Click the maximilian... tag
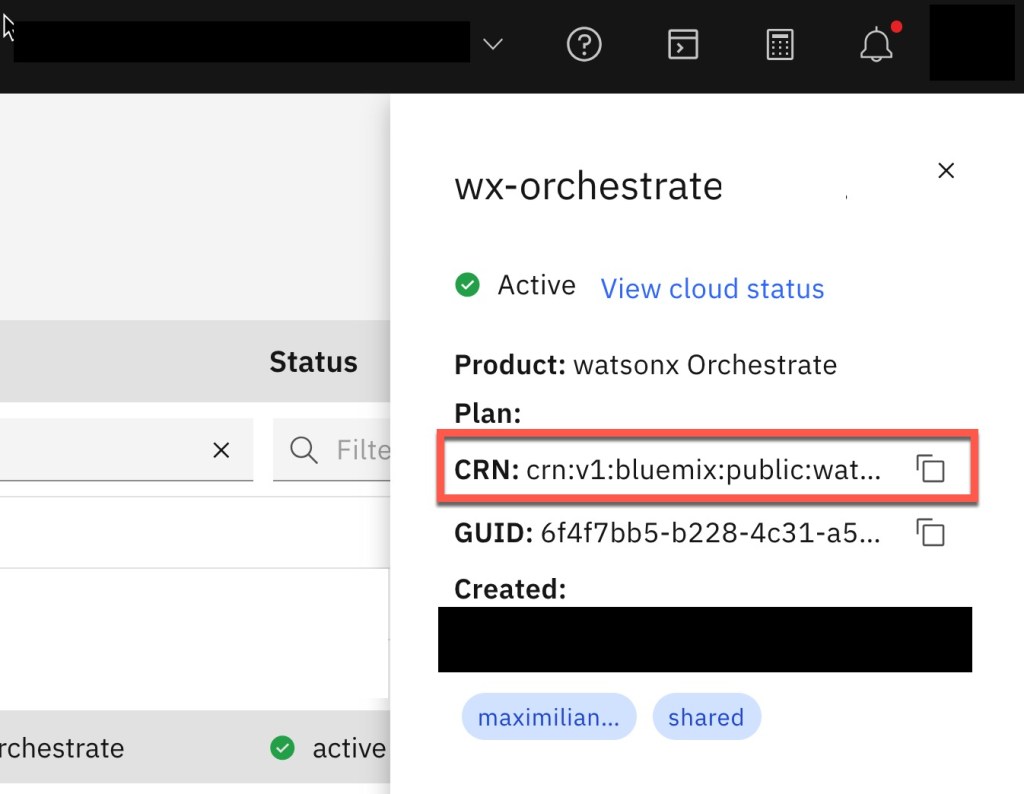 click(x=548, y=717)
